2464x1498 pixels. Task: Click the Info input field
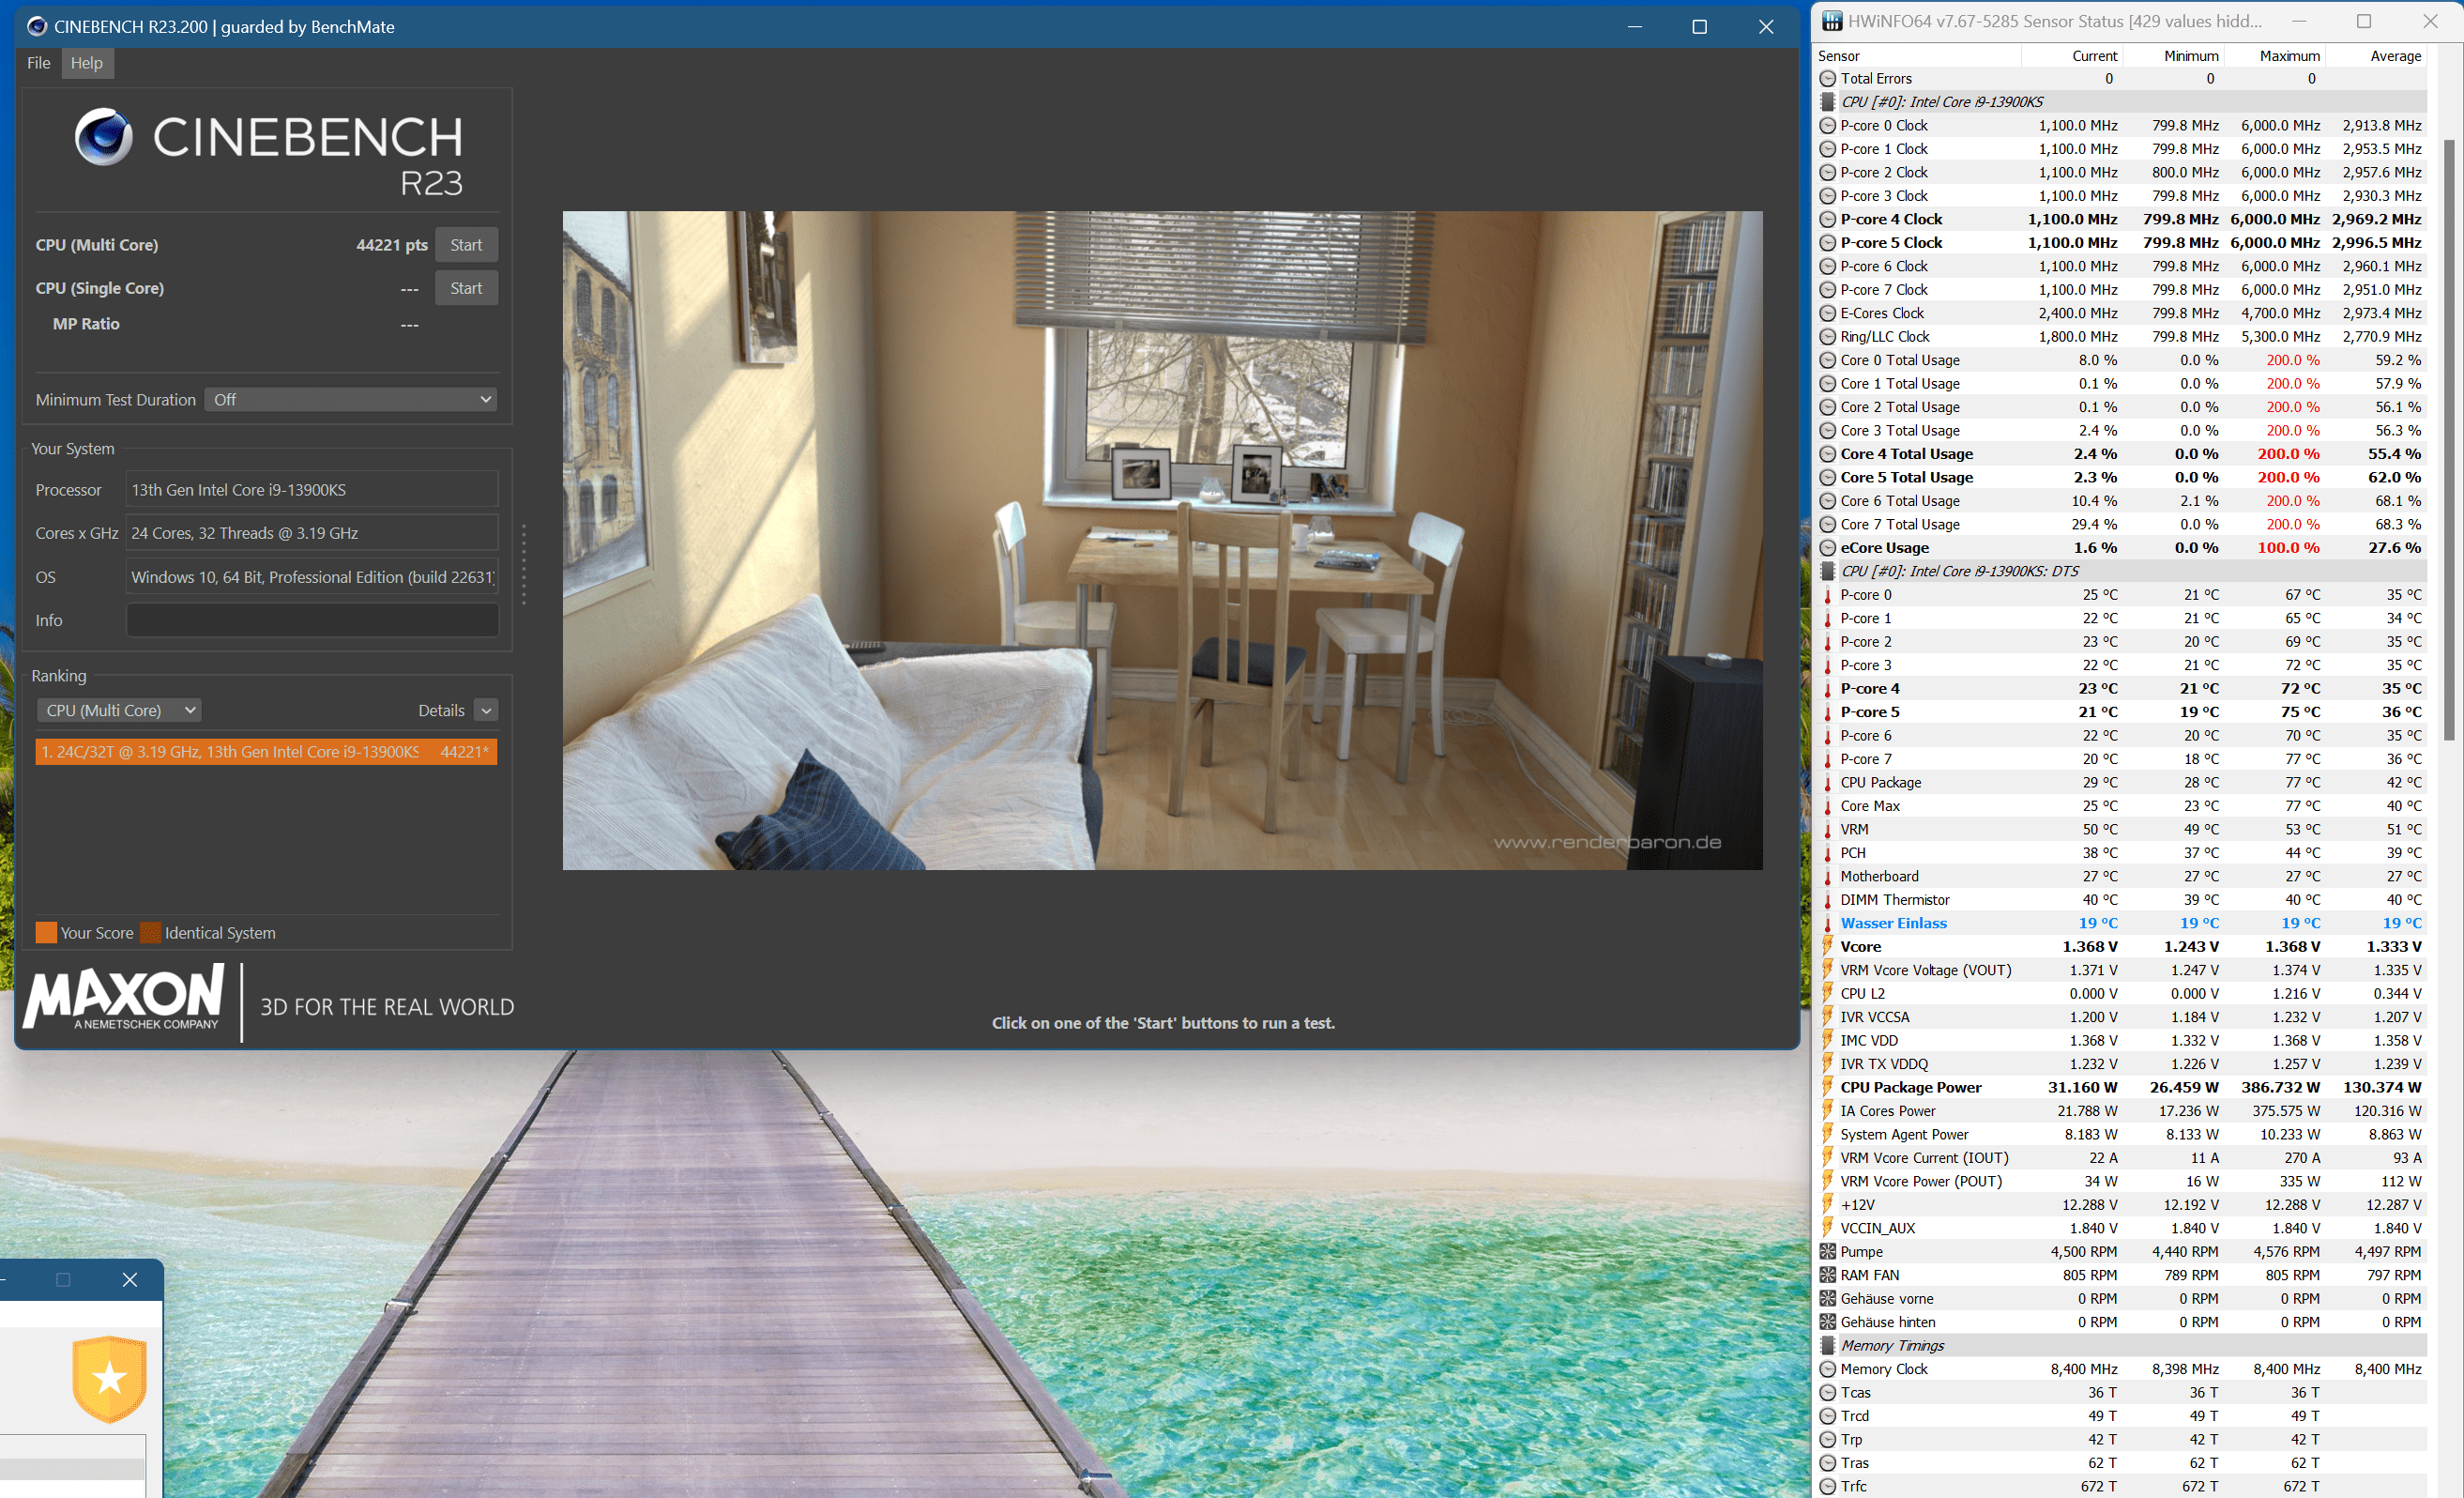[x=312, y=621]
